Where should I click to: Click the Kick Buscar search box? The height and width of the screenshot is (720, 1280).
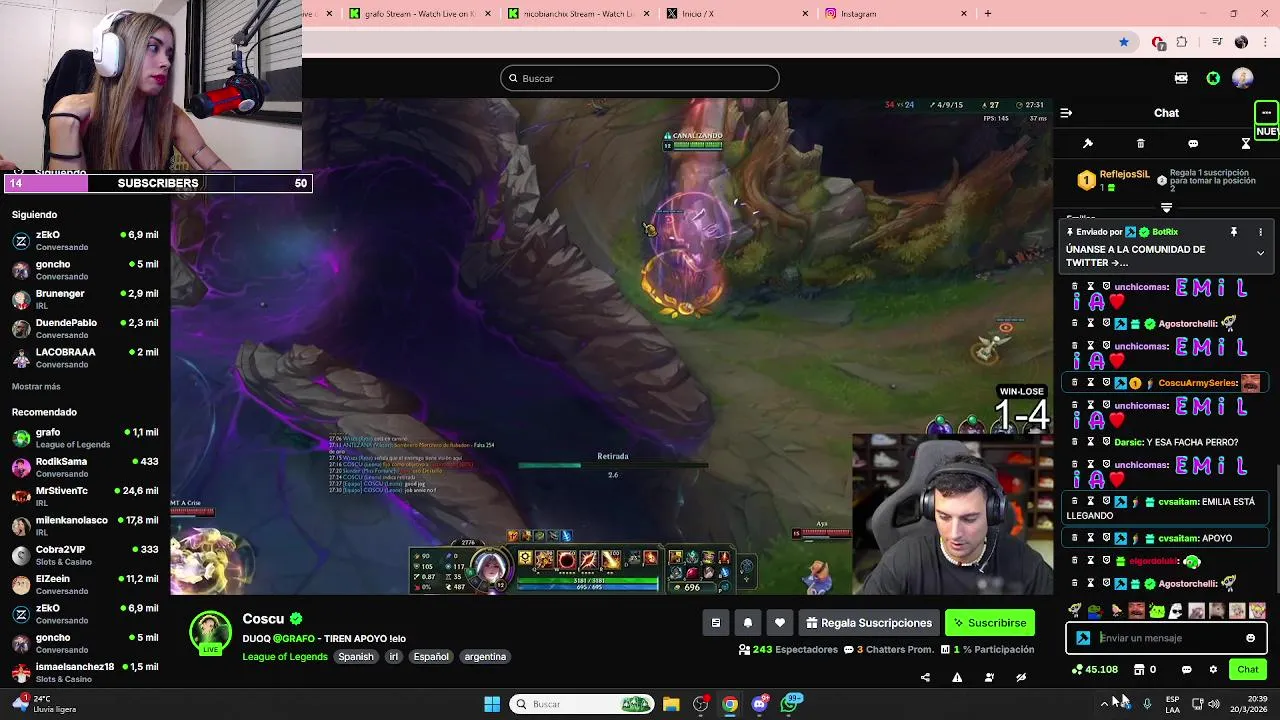tap(640, 78)
